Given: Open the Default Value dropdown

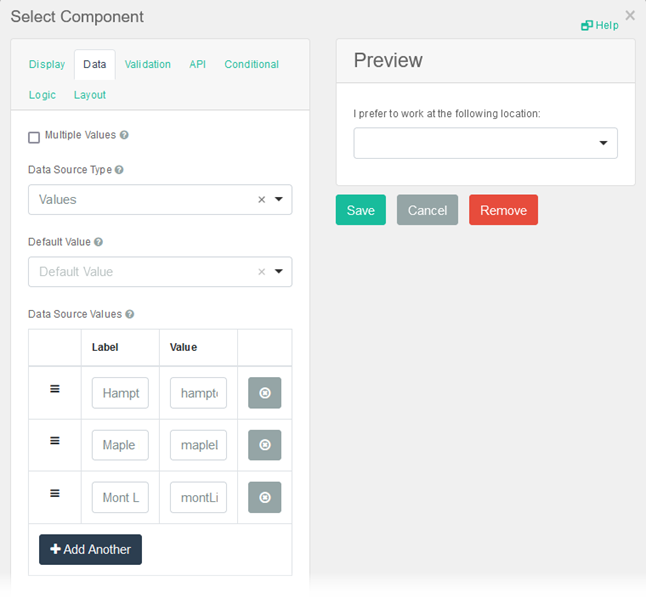Looking at the screenshot, I should 279,271.
